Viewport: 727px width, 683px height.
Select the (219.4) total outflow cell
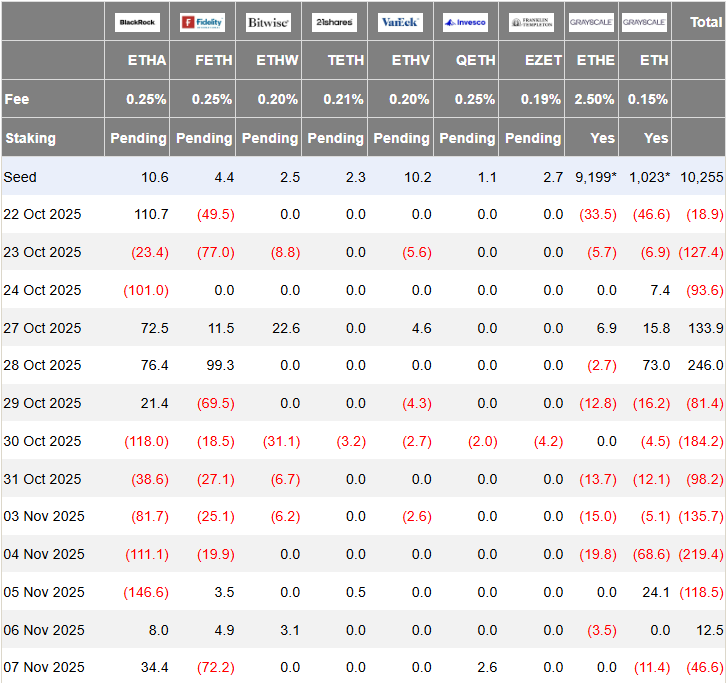[x=701, y=554]
